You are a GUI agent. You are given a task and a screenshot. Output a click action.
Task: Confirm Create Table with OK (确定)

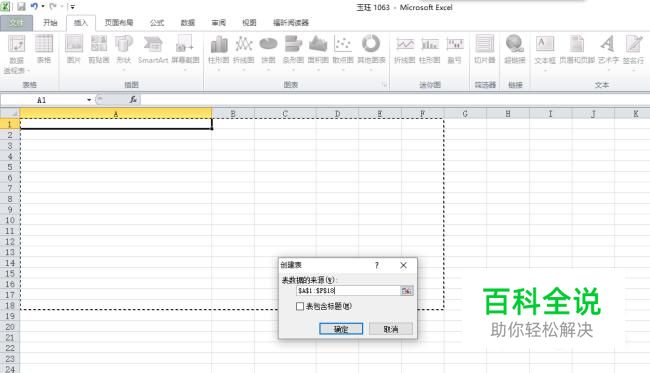click(341, 329)
